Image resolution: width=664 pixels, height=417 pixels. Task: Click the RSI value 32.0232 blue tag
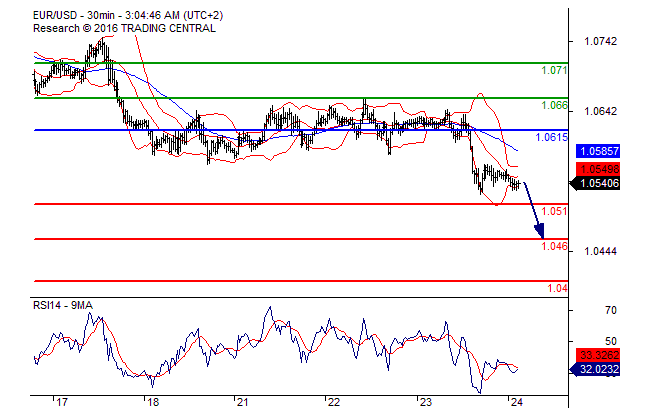pos(595,369)
